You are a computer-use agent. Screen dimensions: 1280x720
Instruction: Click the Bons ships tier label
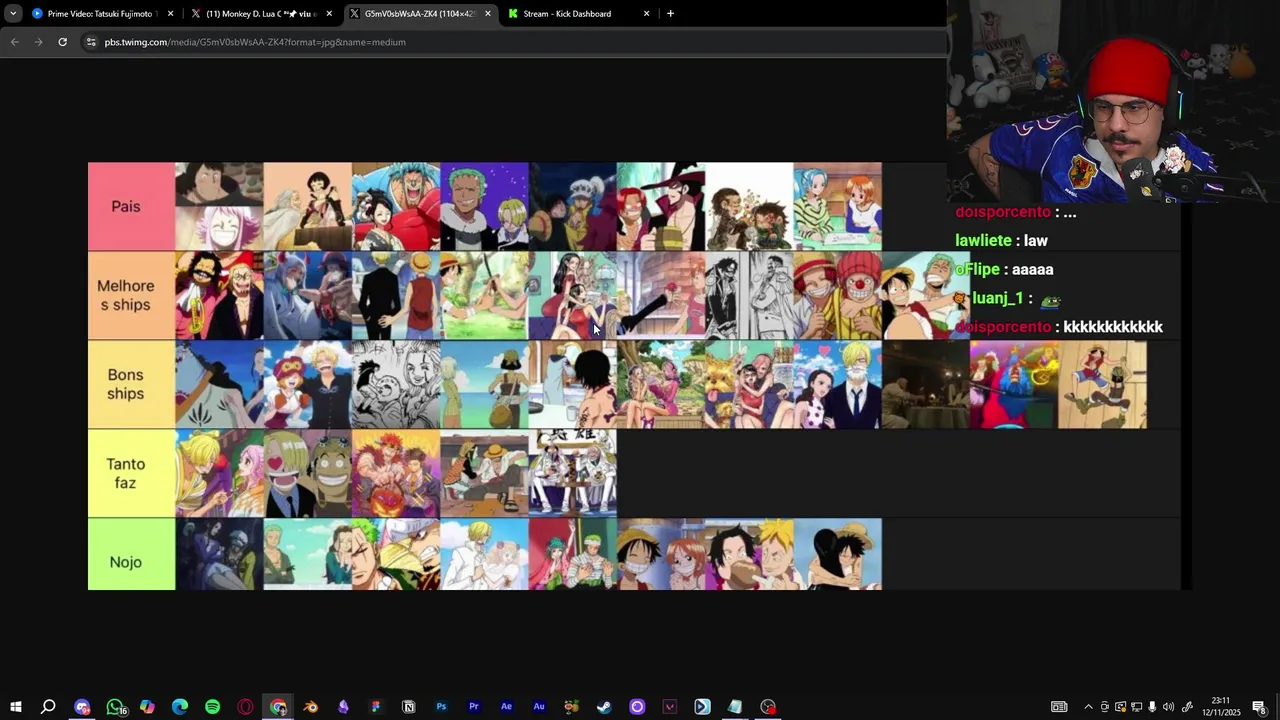point(131,384)
